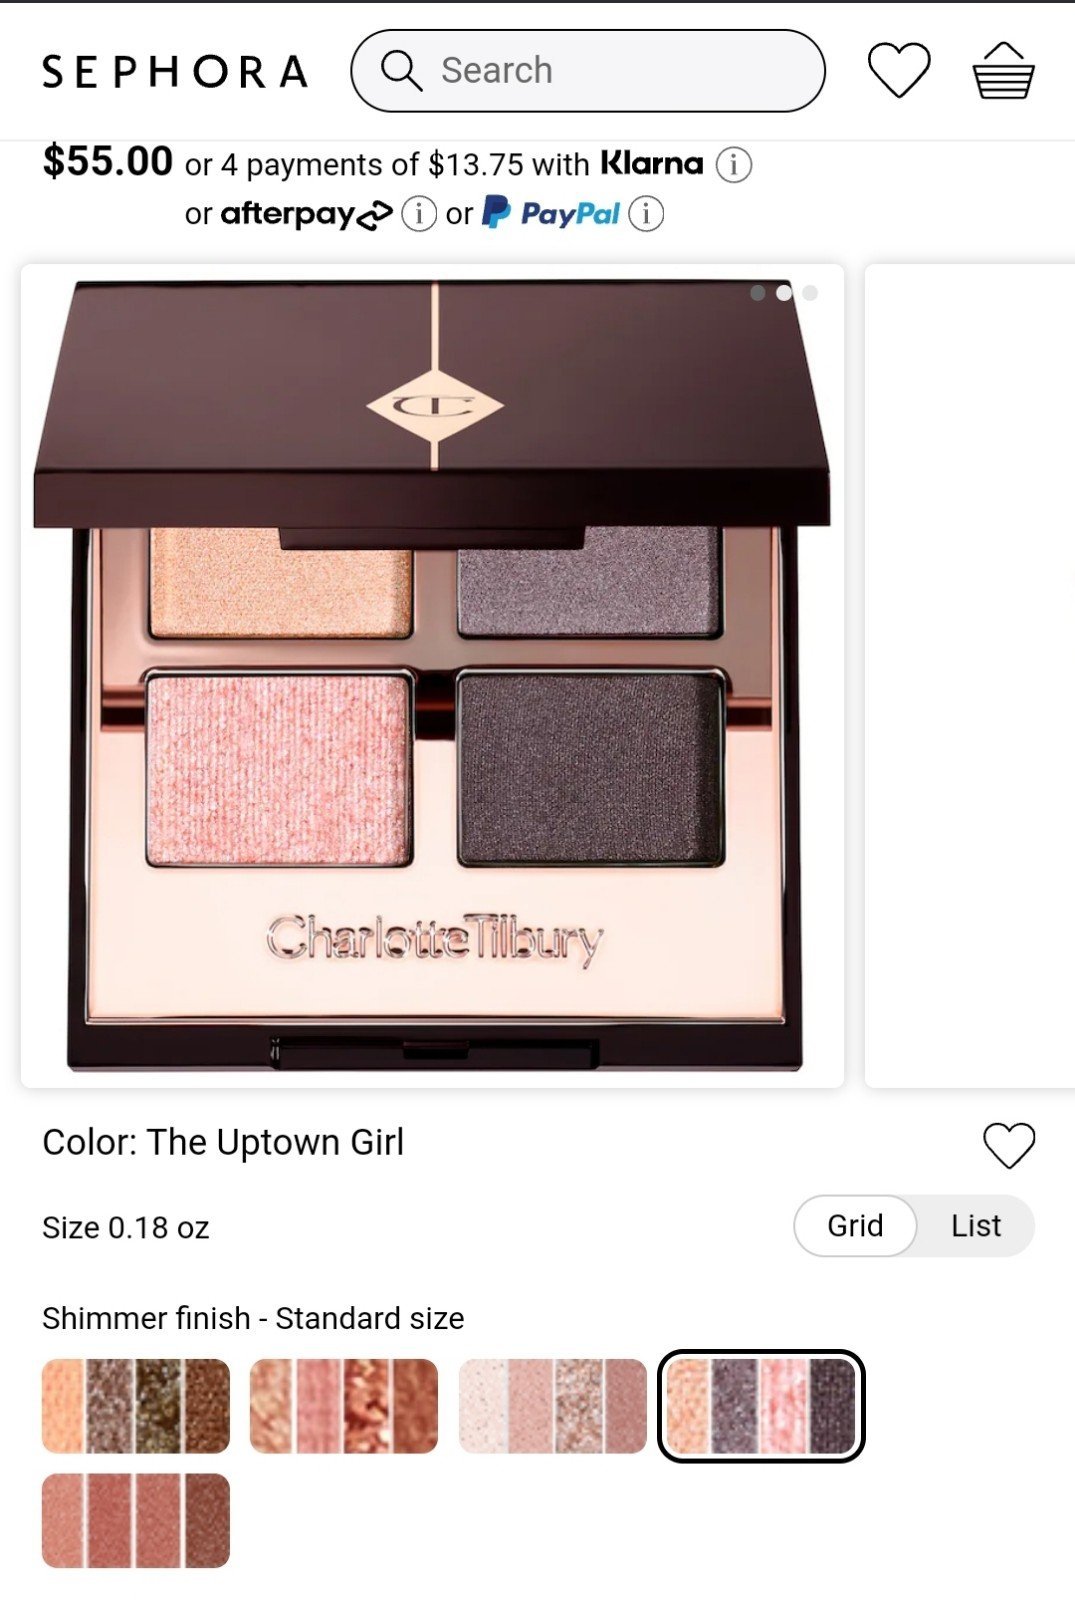Open Afterpay info icon
Viewport: 1075px width, 1600px height.
418,214
